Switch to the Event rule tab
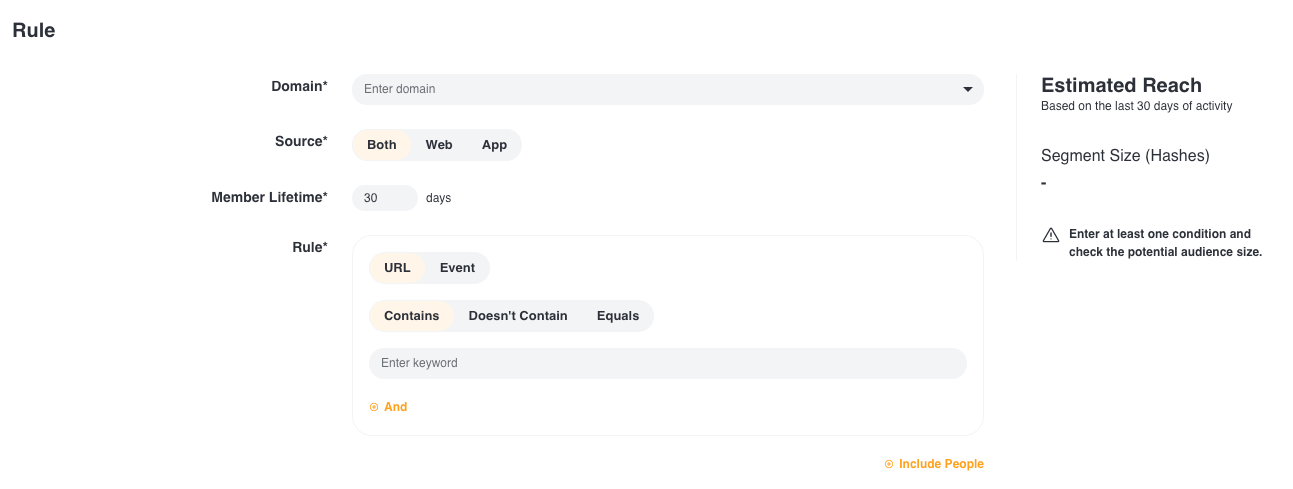 click(x=457, y=268)
